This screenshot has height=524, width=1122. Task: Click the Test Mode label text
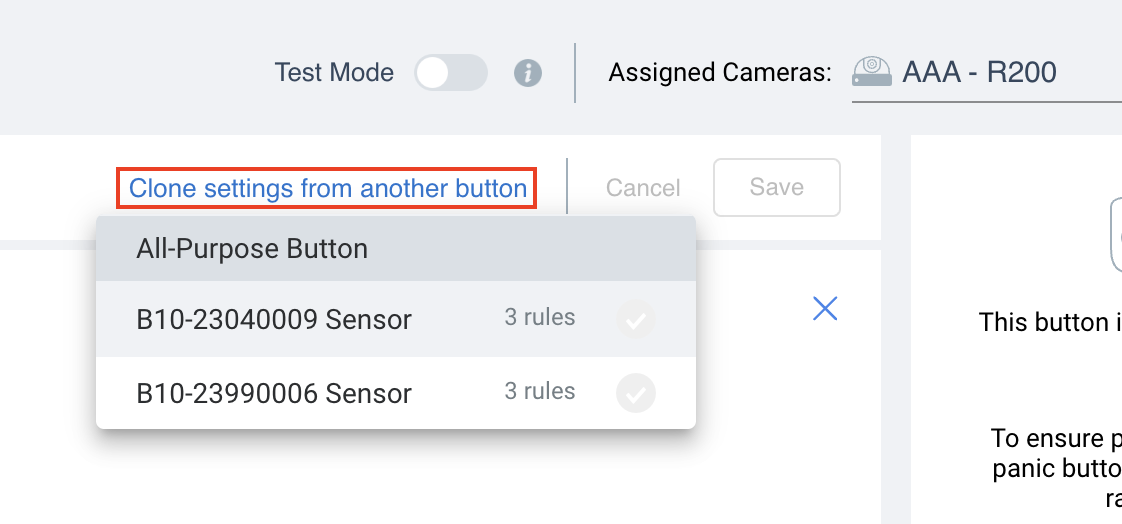tap(334, 72)
